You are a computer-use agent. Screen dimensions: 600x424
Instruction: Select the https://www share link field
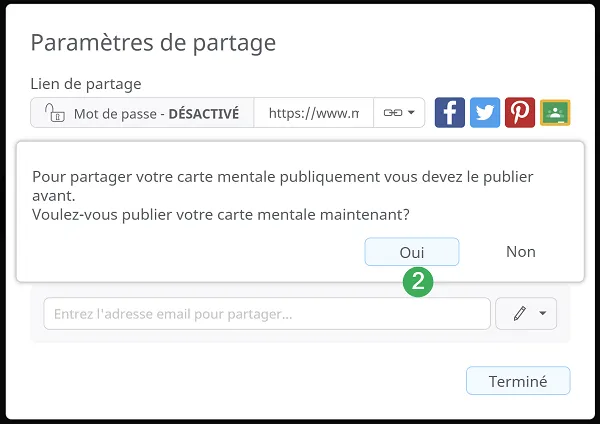314,113
